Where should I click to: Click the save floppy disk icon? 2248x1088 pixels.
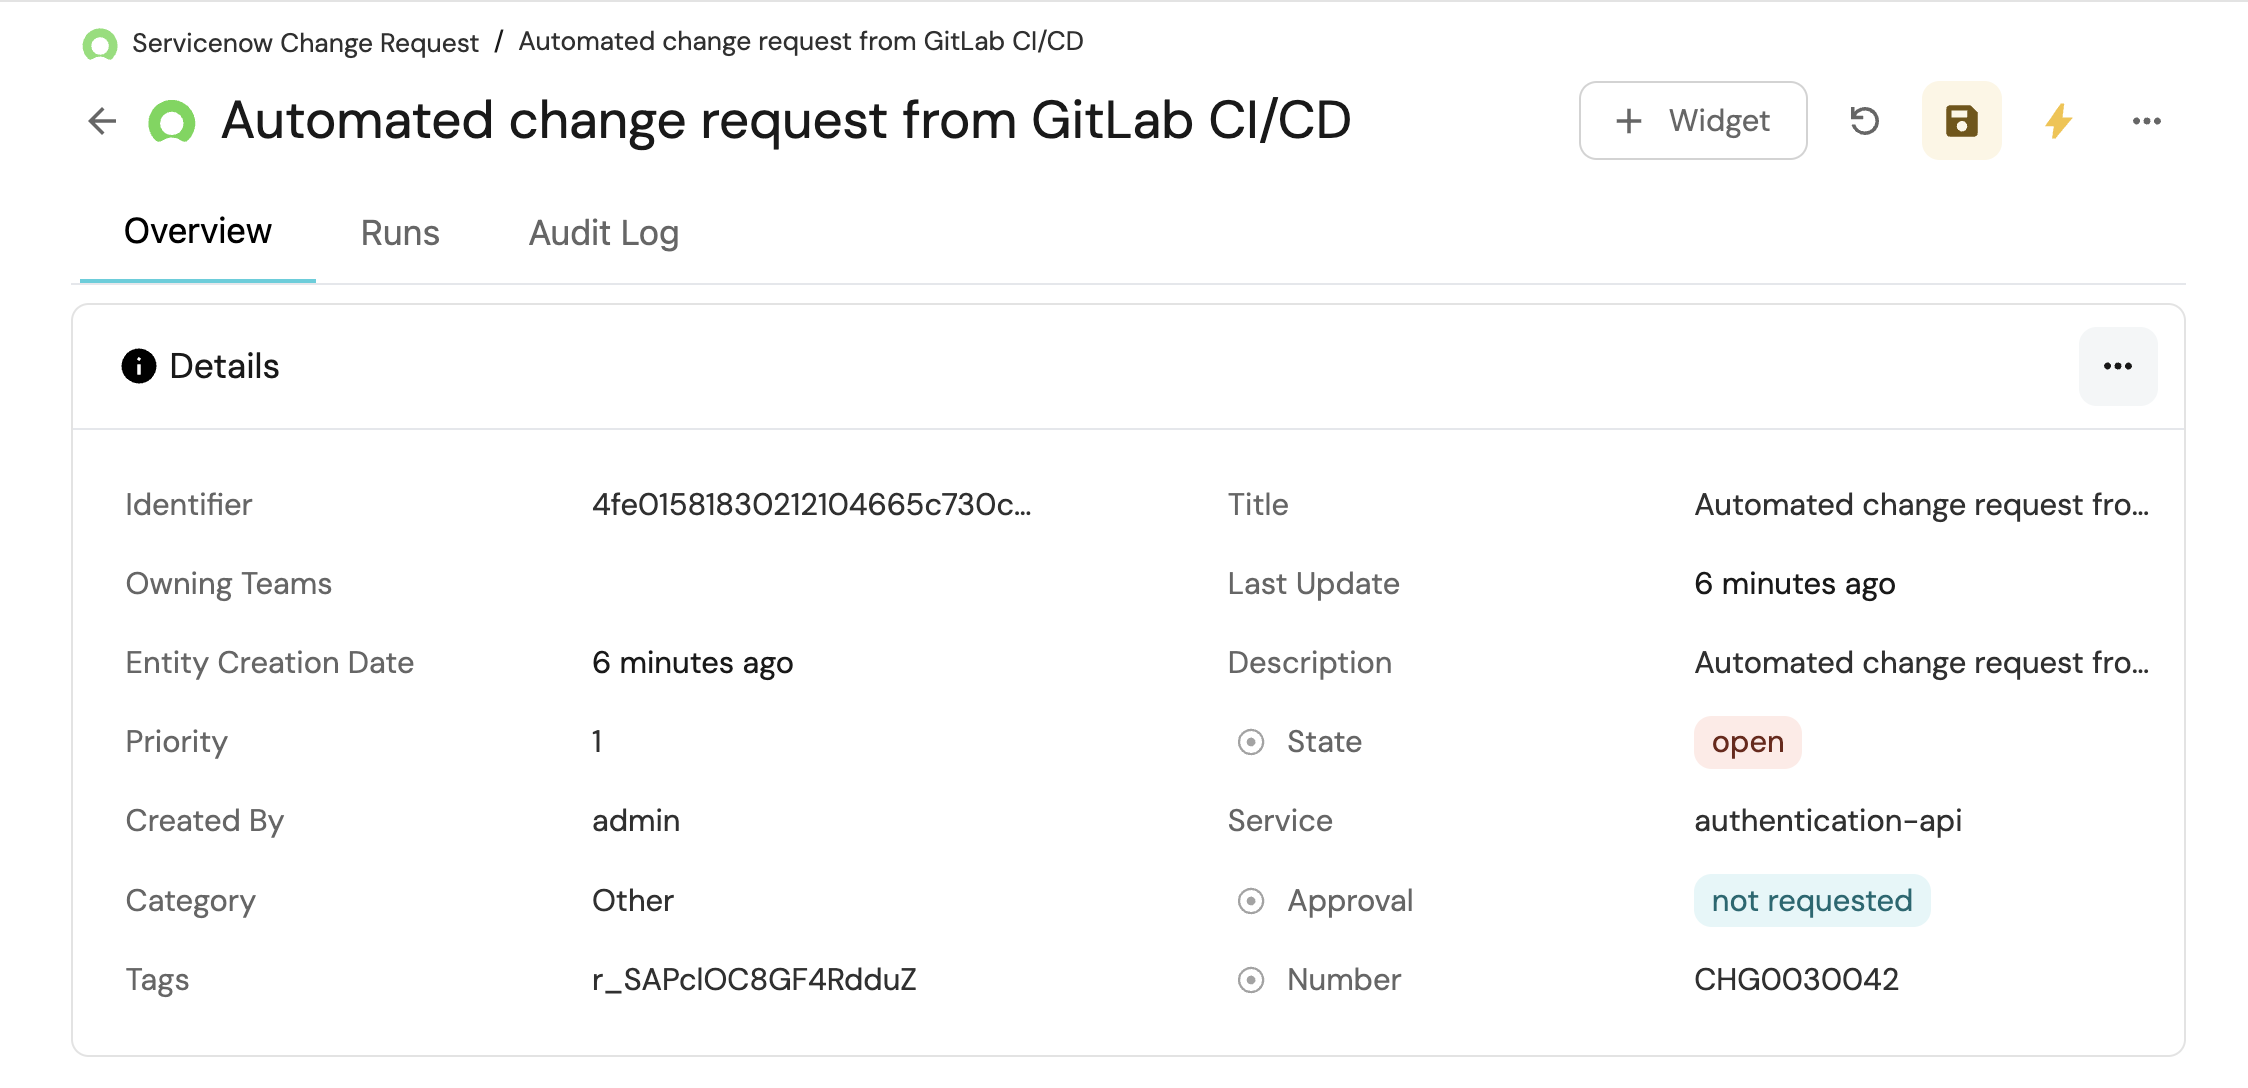click(1961, 121)
